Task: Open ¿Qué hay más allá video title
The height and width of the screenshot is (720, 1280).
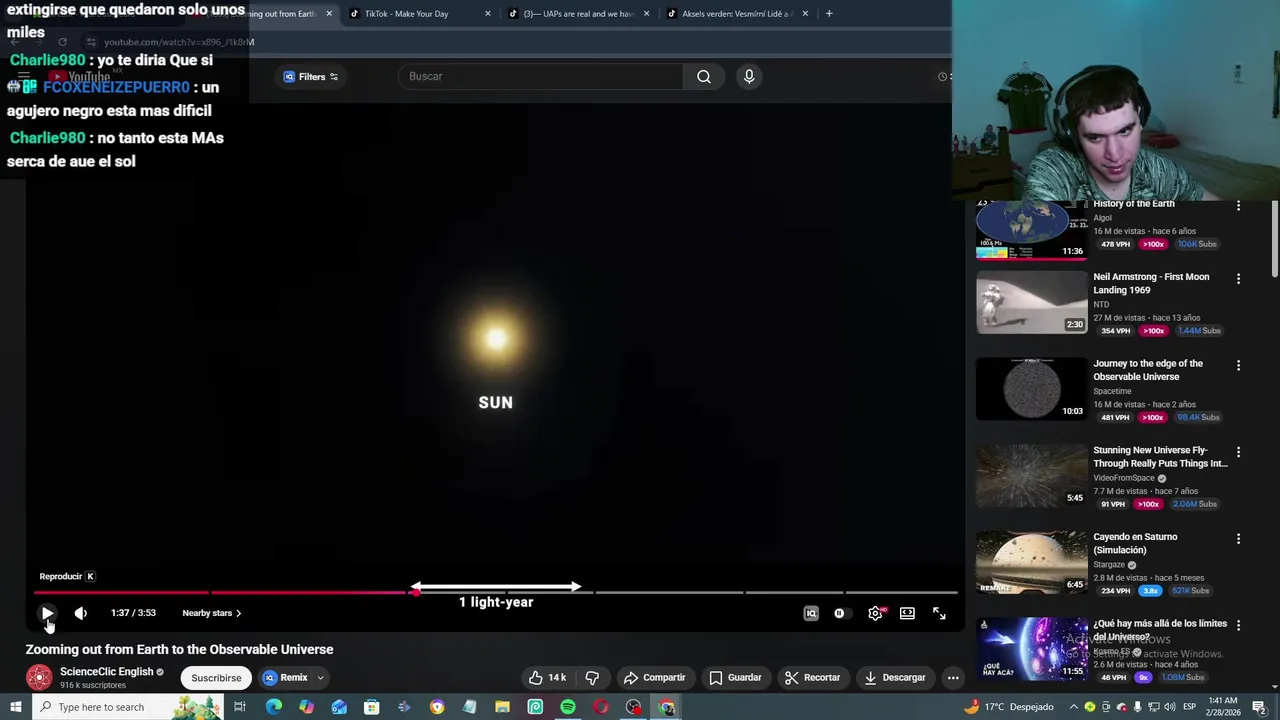Action: pos(1160,630)
